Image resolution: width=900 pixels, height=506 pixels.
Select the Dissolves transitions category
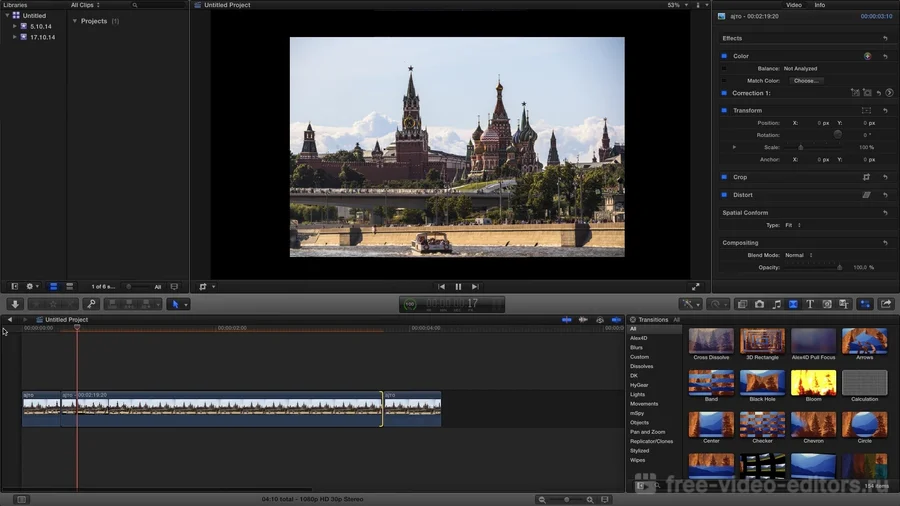point(641,366)
